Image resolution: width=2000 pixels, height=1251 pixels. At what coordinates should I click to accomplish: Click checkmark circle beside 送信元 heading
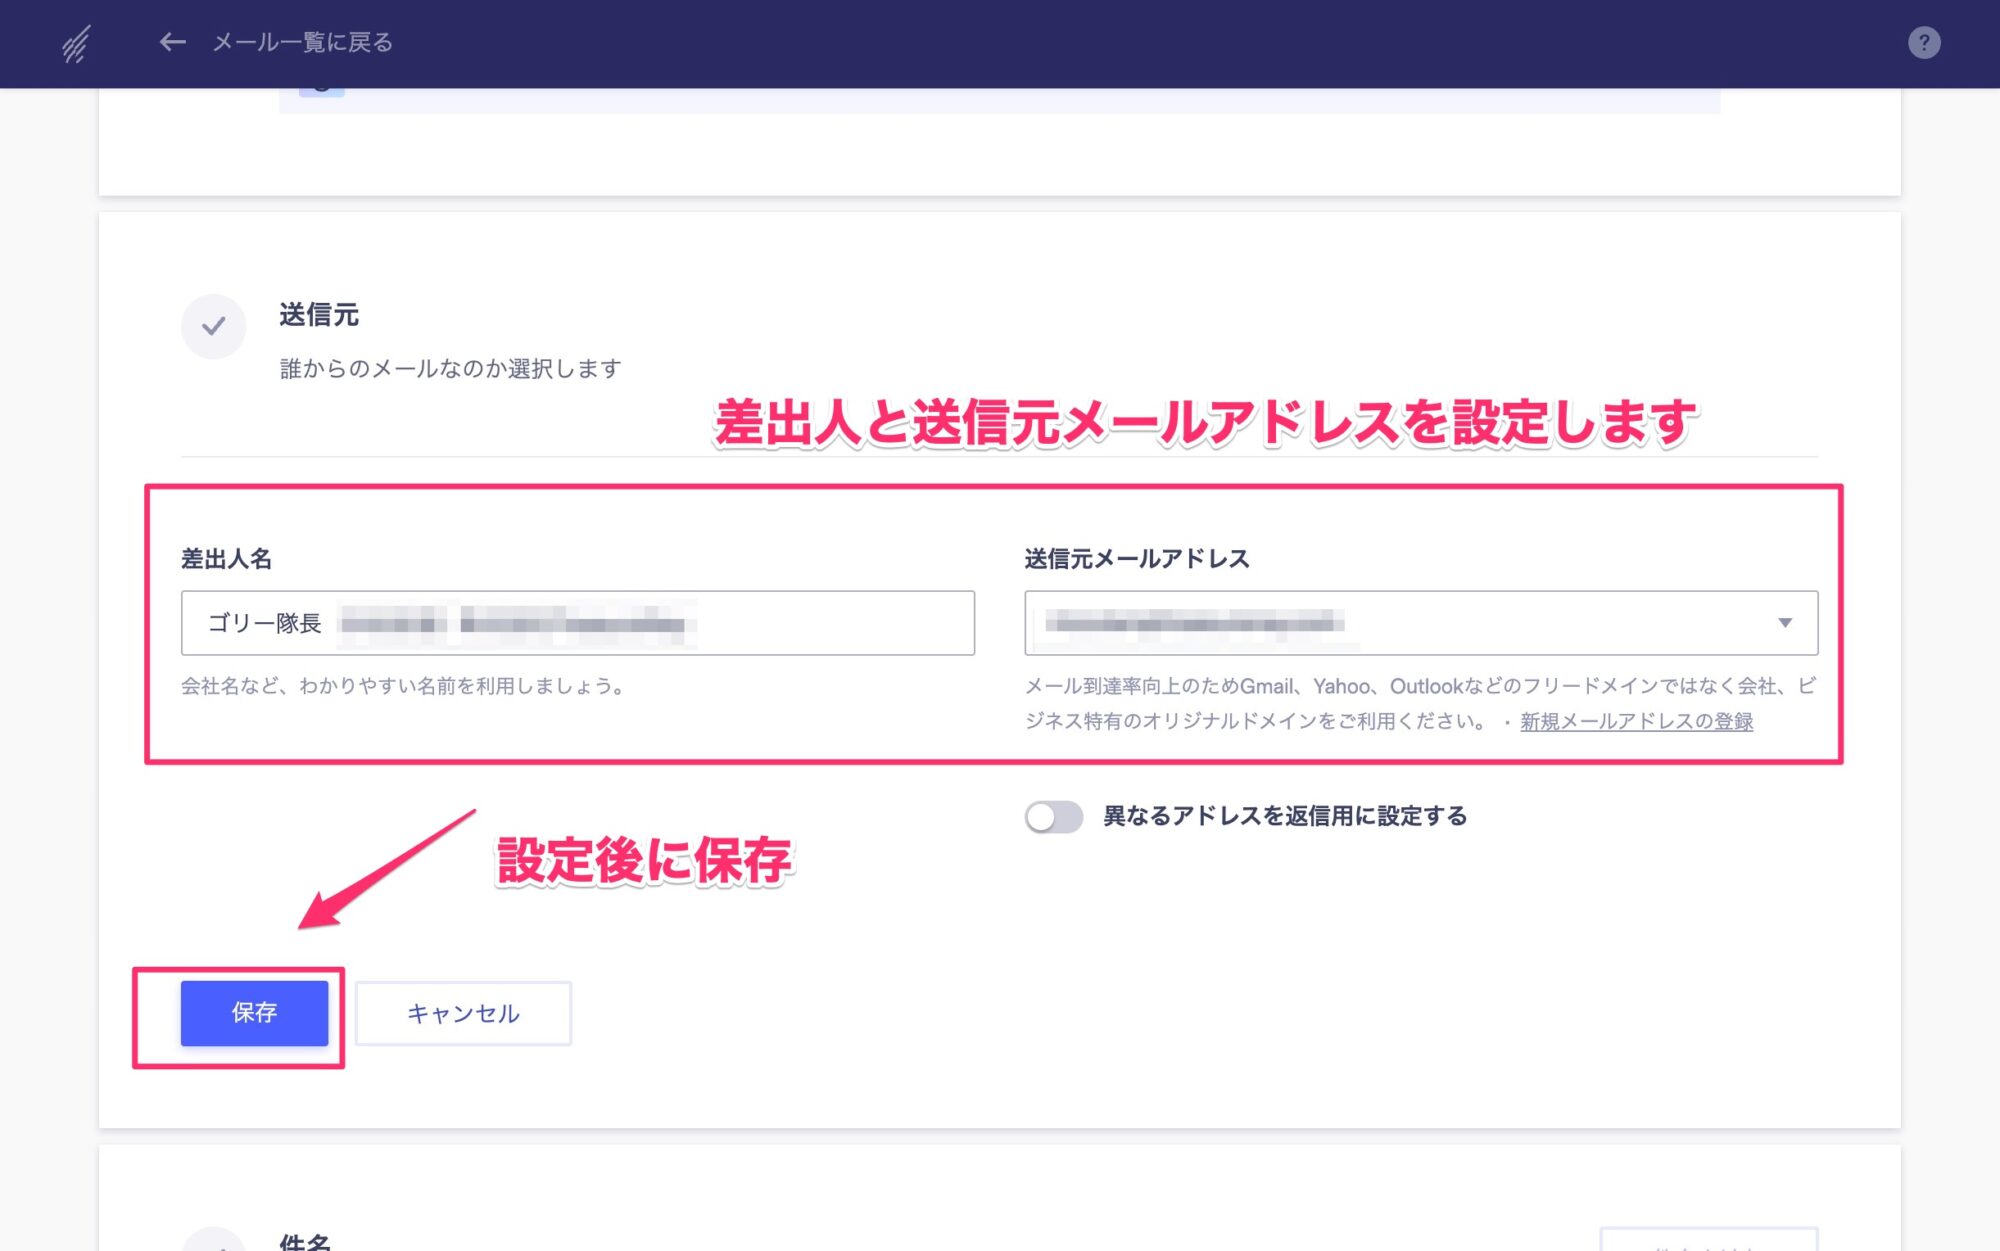point(213,326)
